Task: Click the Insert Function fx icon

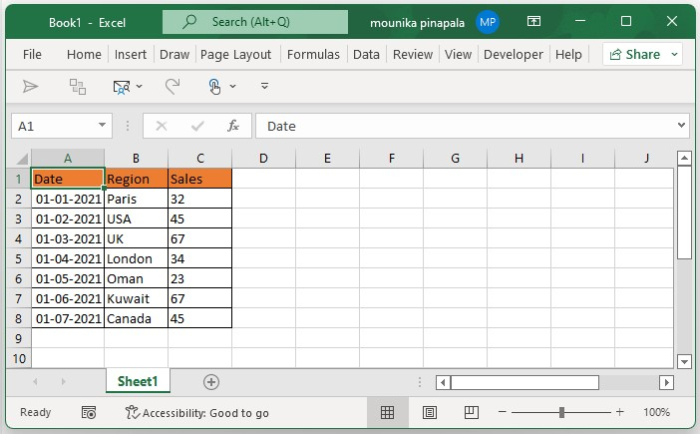Action: (x=233, y=126)
